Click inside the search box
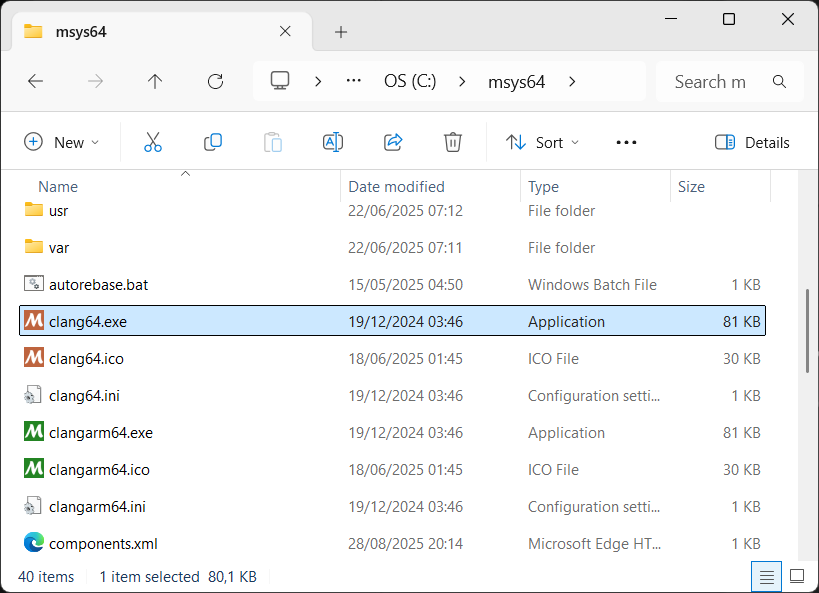The width and height of the screenshot is (819, 593). tap(710, 81)
